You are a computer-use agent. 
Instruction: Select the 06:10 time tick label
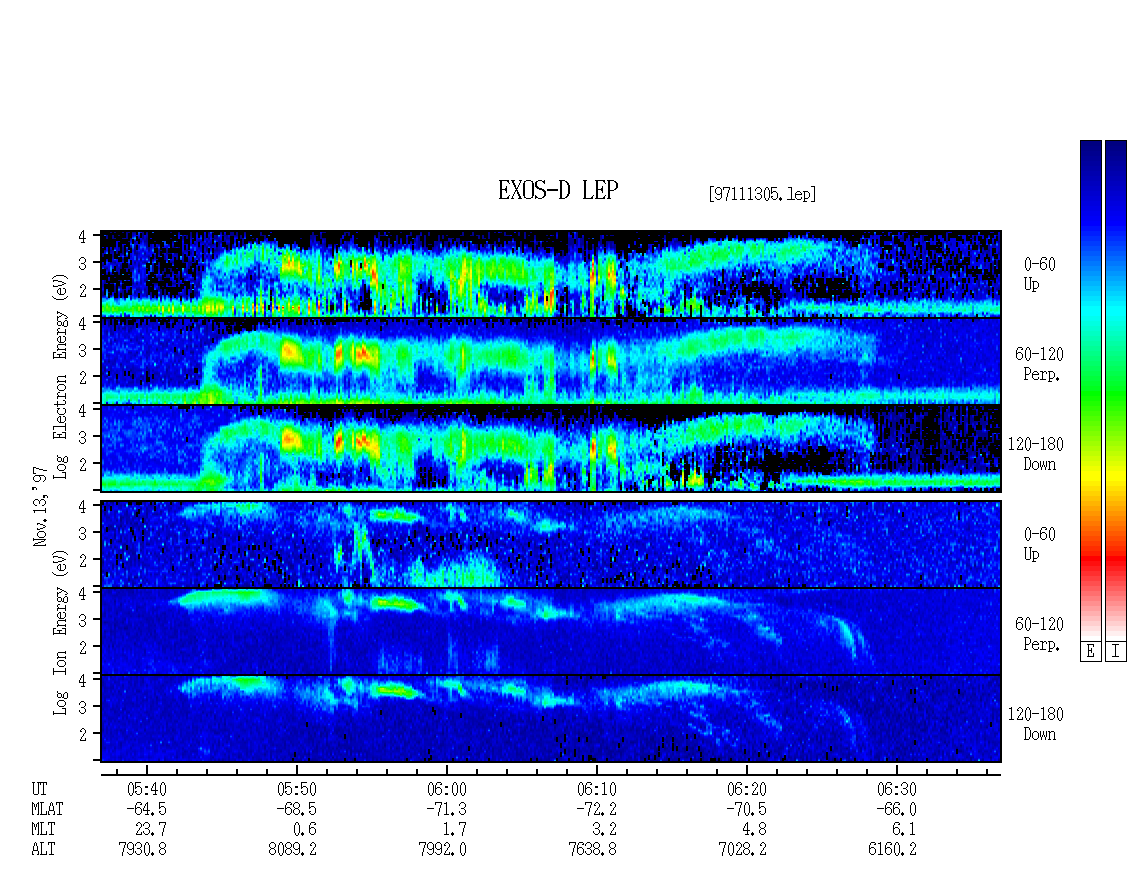(596, 789)
